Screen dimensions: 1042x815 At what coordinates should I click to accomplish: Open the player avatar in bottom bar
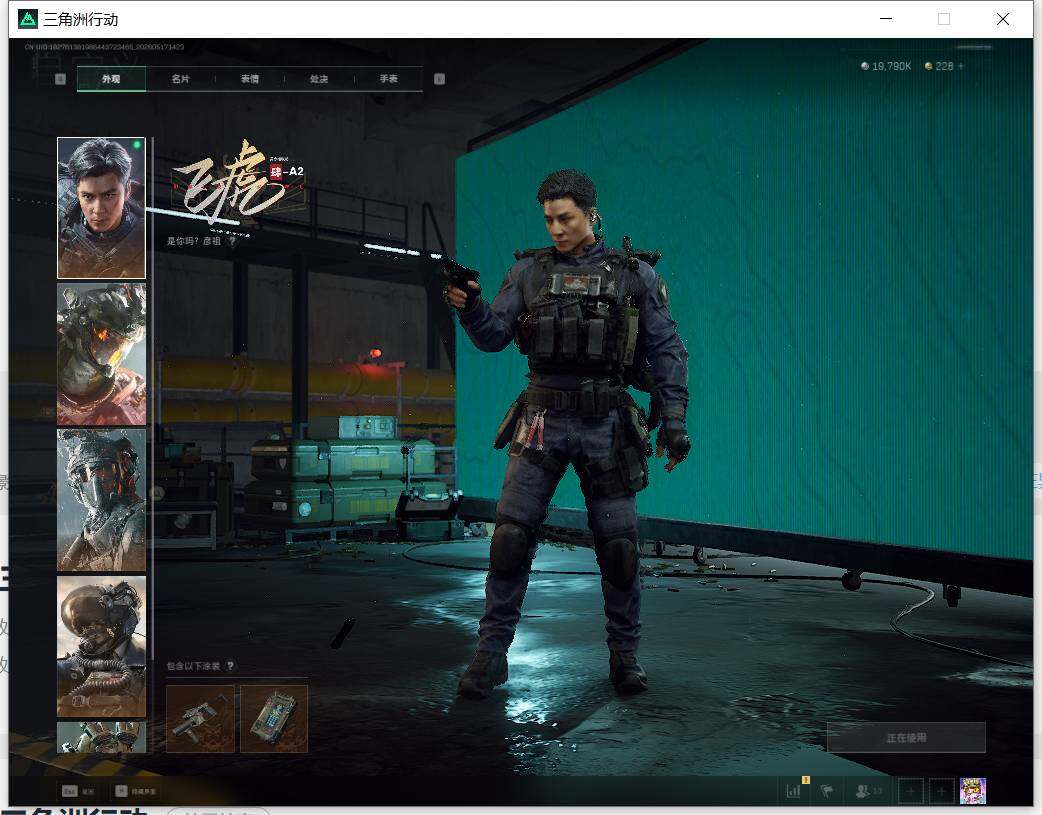(972, 791)
